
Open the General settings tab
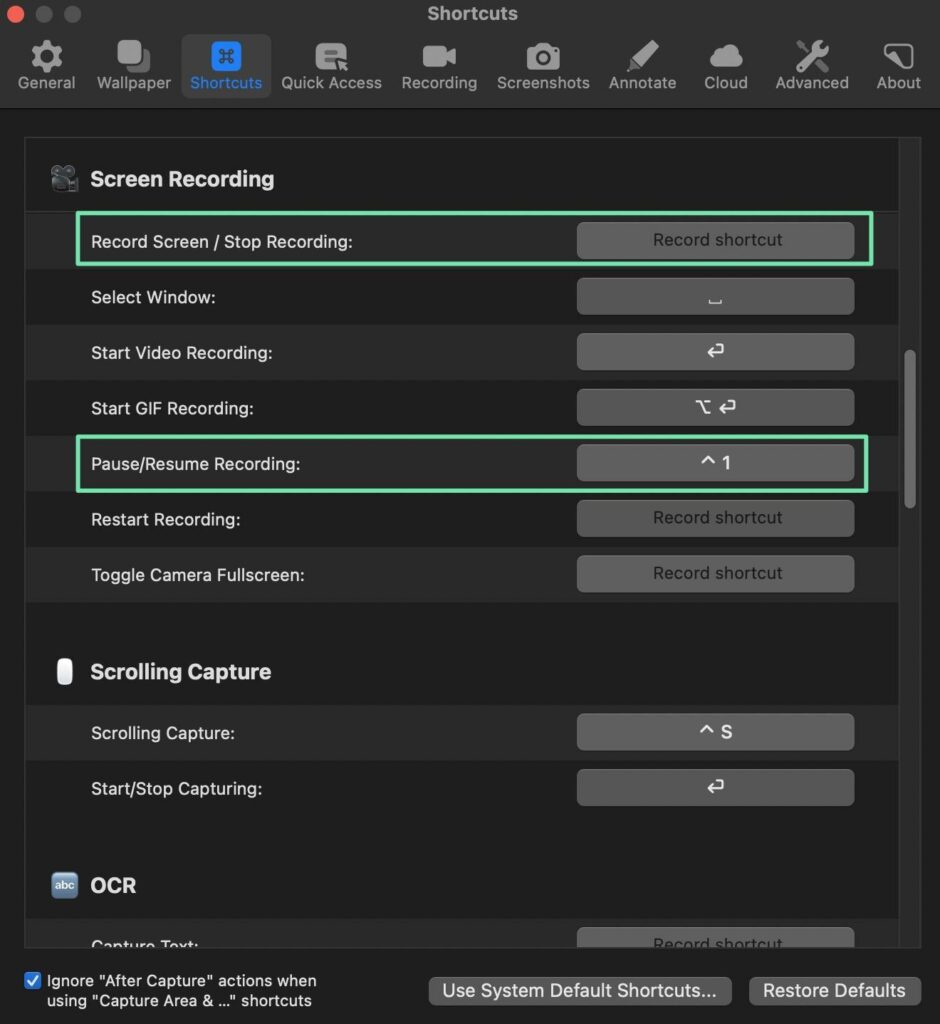point(46,66)
